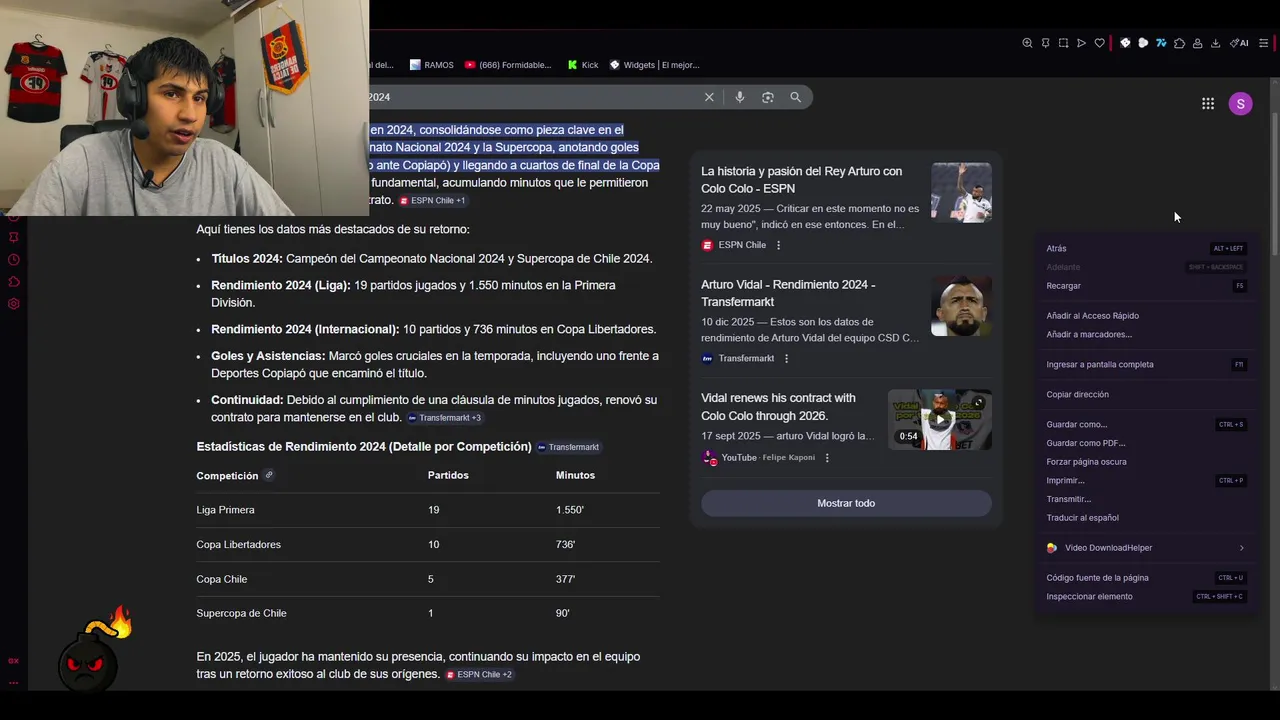Open the RAMOS bookmark
Image resolution: width=1280 pixels, height=720 pixels.
pos(432,65)
